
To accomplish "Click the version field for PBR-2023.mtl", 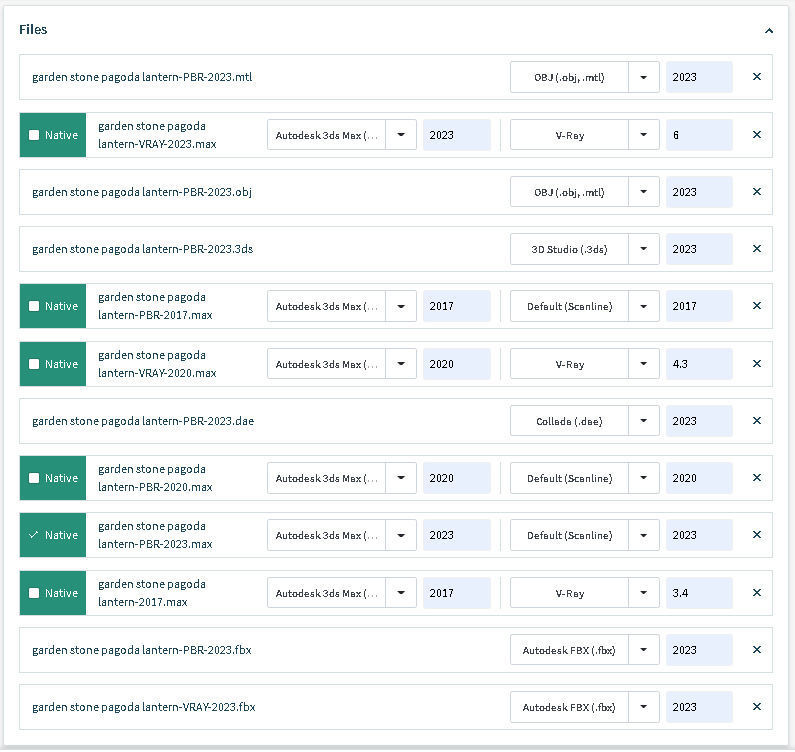I will tap(699, 77).
